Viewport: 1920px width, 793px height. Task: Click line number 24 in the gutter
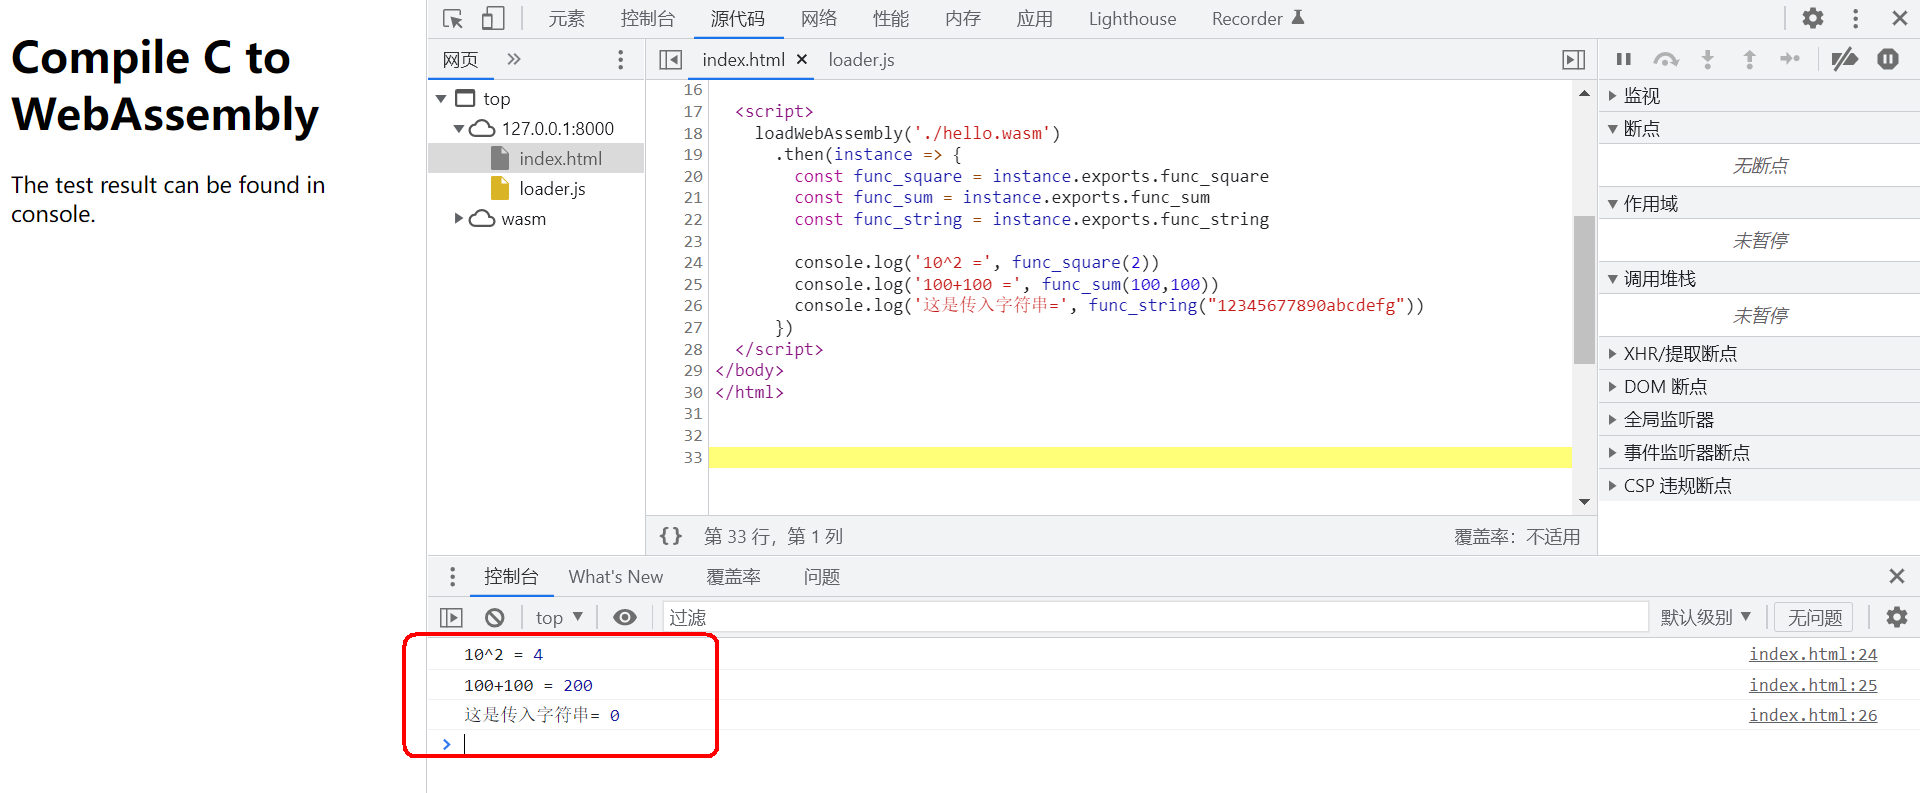point(693,263)
